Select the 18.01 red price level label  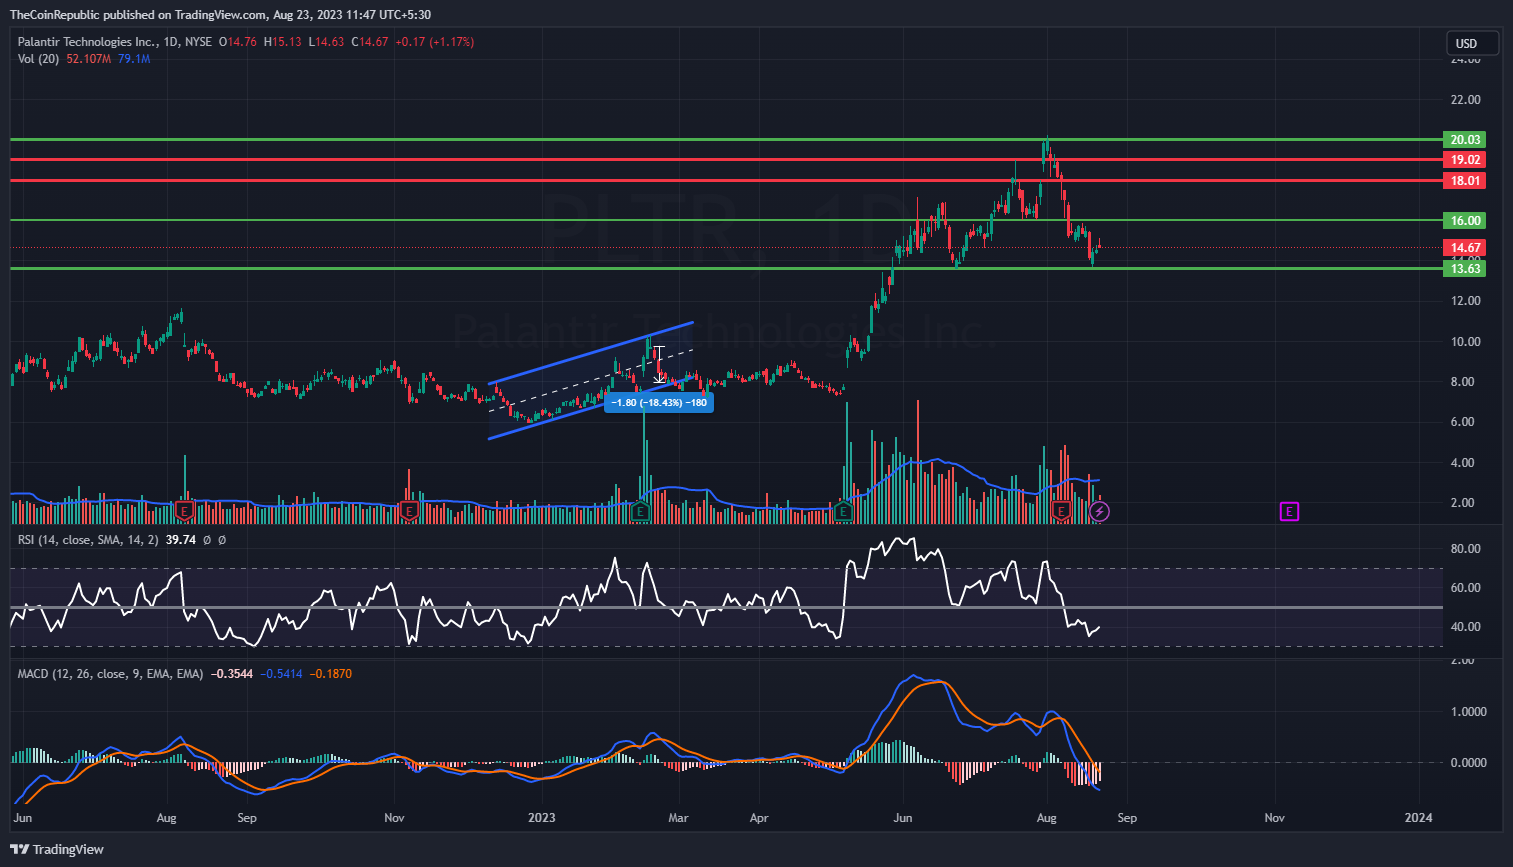pyautogui.click(x=1465, y=180)
